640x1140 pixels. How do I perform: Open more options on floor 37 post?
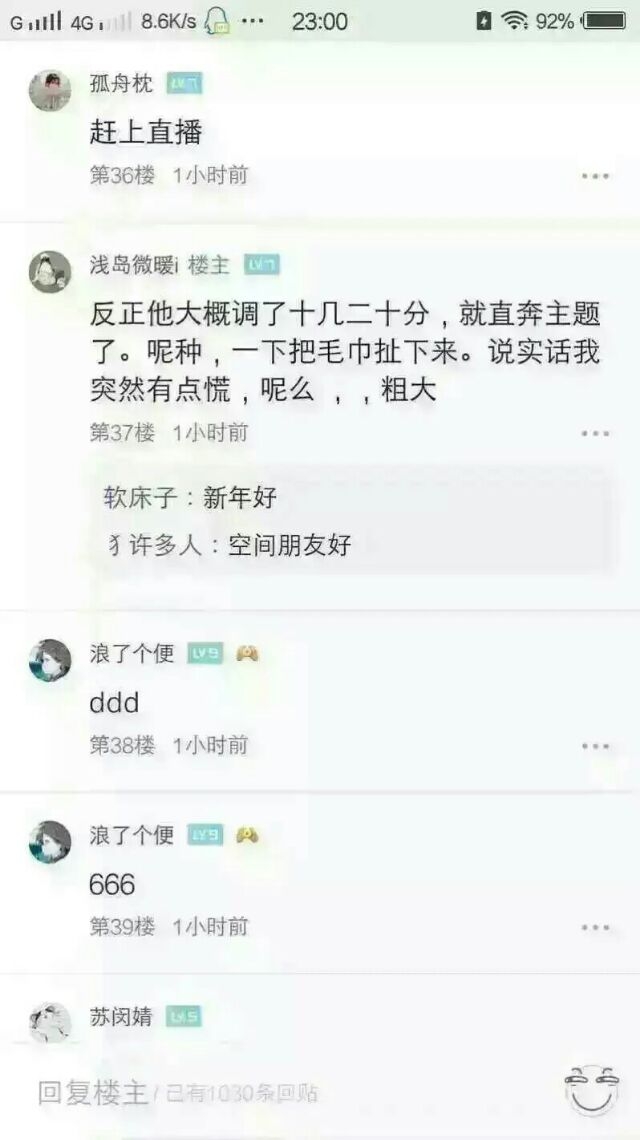[595, 433]
